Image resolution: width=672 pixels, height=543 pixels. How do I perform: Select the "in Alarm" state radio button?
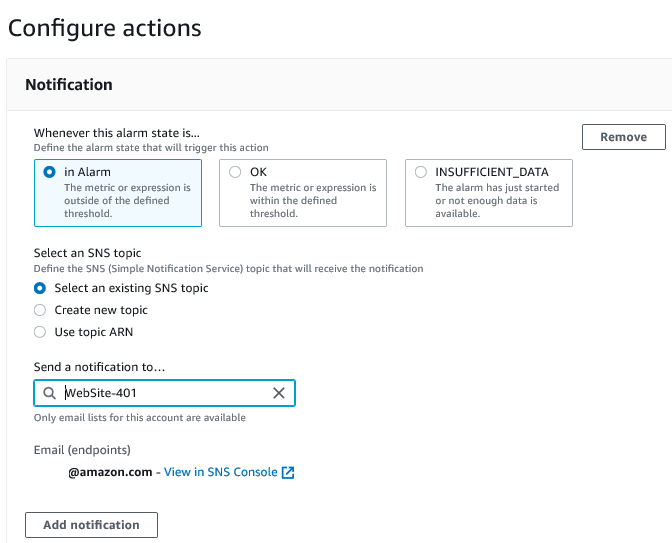pyautogui.click(x=49, y=172)
